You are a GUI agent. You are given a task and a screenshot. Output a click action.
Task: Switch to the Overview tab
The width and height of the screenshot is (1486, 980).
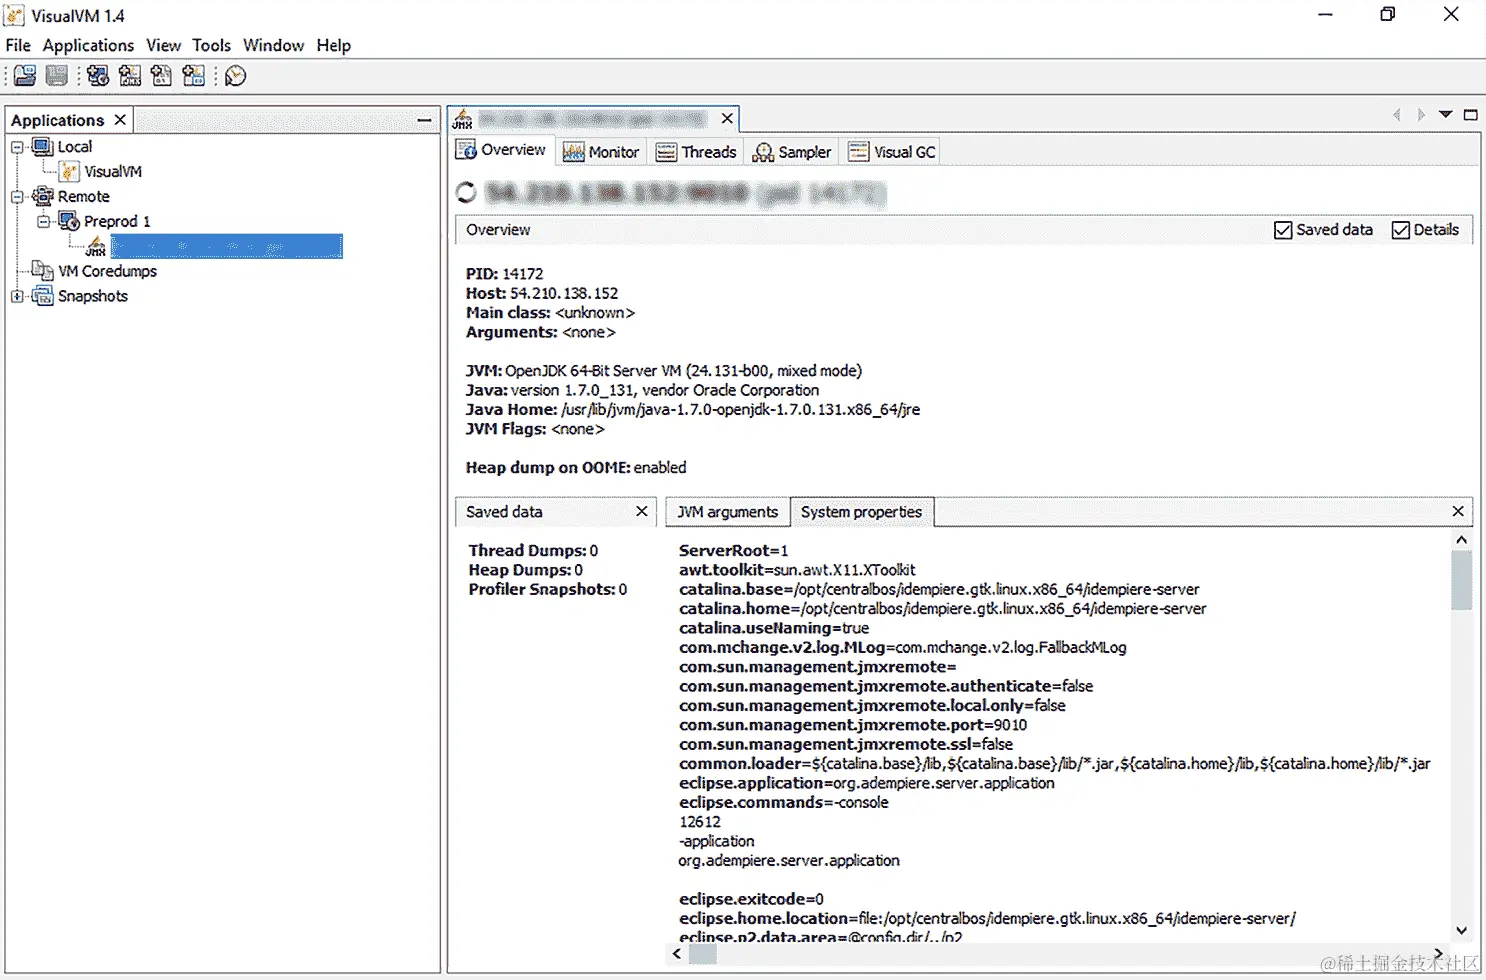click(x=501, y=150)
